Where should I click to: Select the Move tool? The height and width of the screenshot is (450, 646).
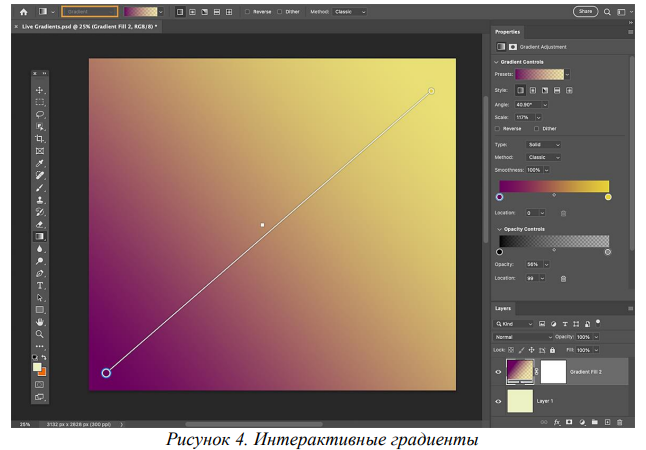(x=40, y=90)
